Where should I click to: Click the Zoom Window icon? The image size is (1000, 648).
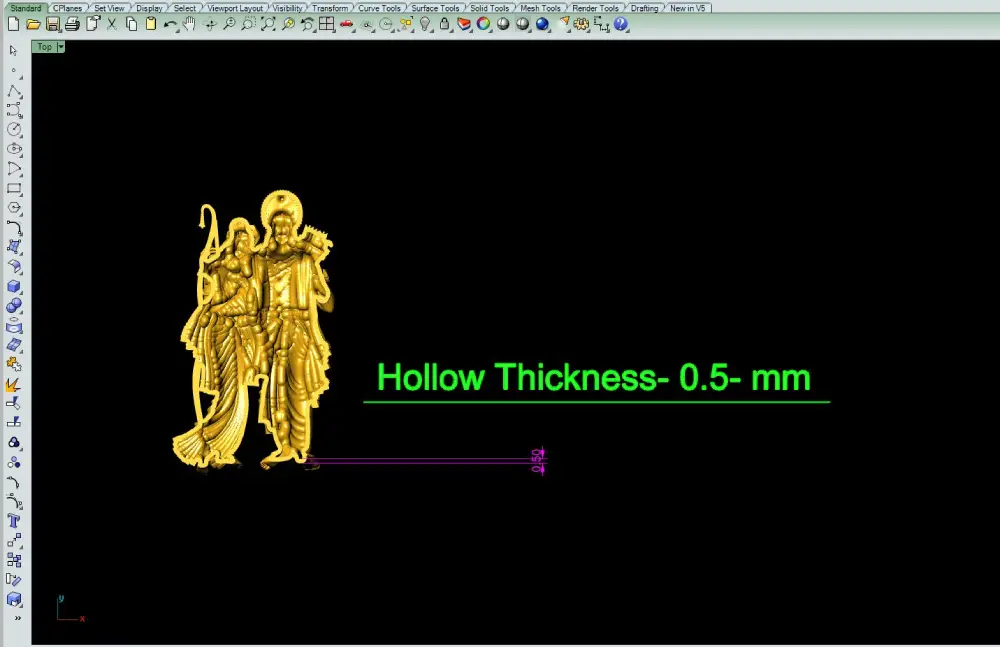[x=248, y=24]
